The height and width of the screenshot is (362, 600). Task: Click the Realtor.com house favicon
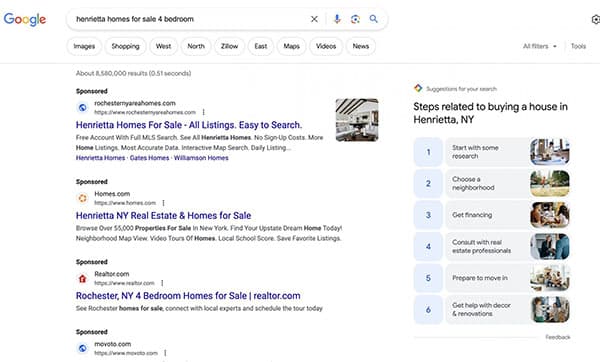tap(82, 279)
